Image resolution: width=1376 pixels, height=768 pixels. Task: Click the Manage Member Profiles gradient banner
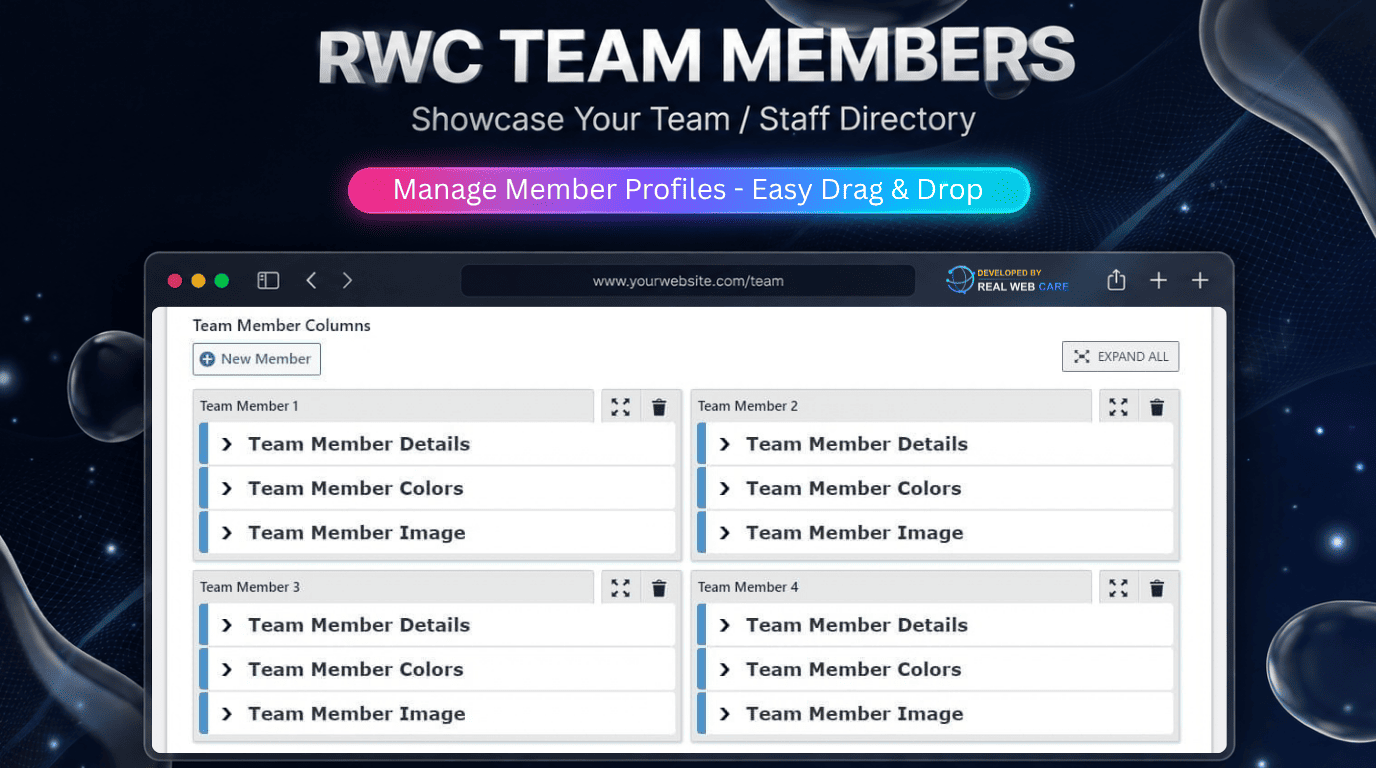[x=688, y=190]
